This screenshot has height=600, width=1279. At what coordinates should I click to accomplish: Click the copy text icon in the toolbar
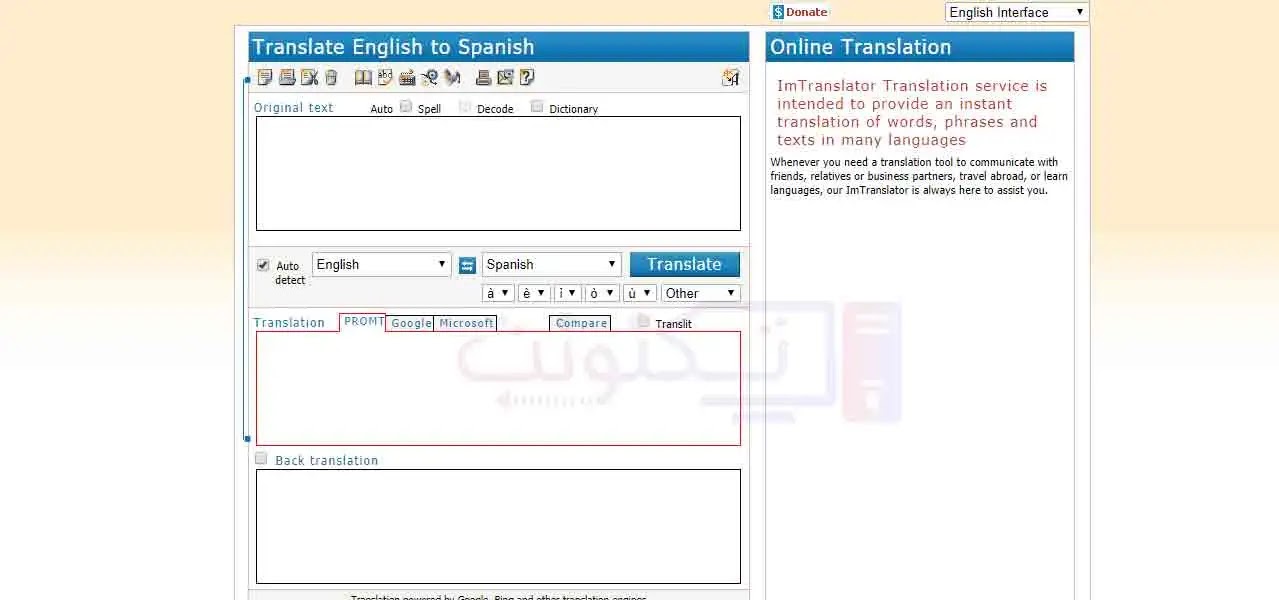coord(265,77)
